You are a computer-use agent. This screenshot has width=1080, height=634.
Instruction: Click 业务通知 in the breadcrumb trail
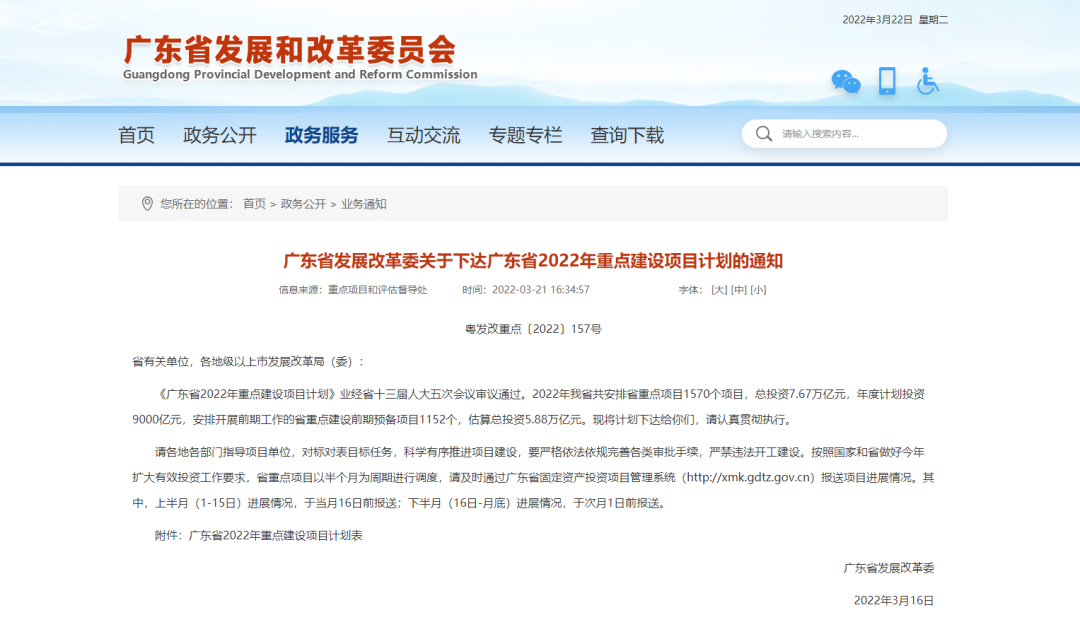[x=364, y=204]
